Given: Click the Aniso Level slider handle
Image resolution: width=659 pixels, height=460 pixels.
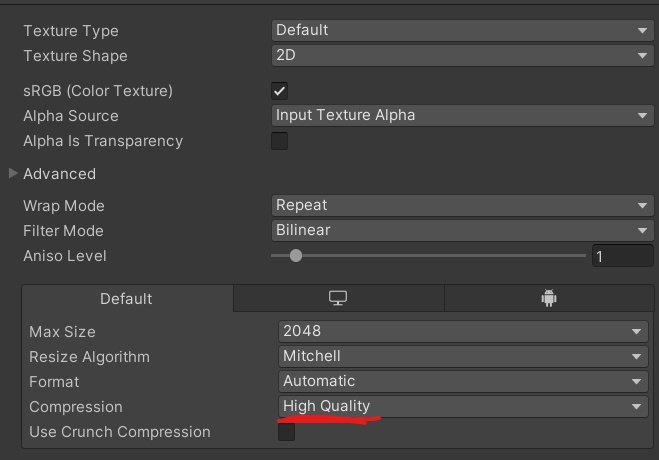Looking at the screenshot, I should [295, 256].
